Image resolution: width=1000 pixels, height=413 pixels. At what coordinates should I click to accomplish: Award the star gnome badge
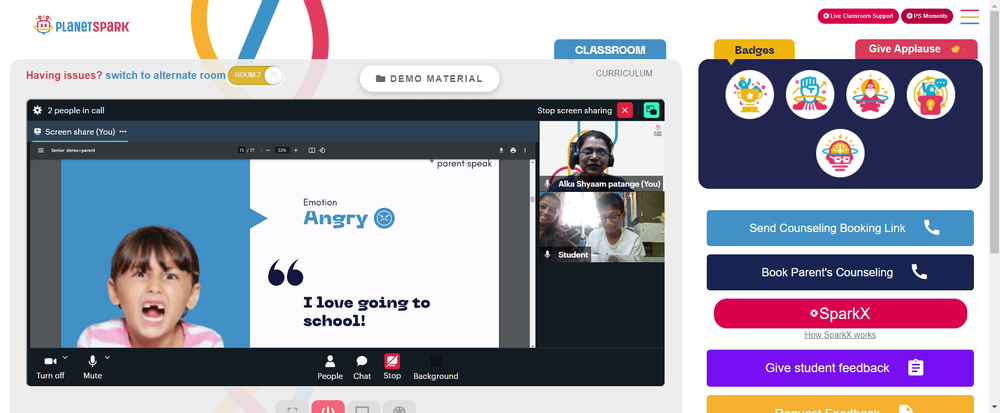(x=871, y=94)
